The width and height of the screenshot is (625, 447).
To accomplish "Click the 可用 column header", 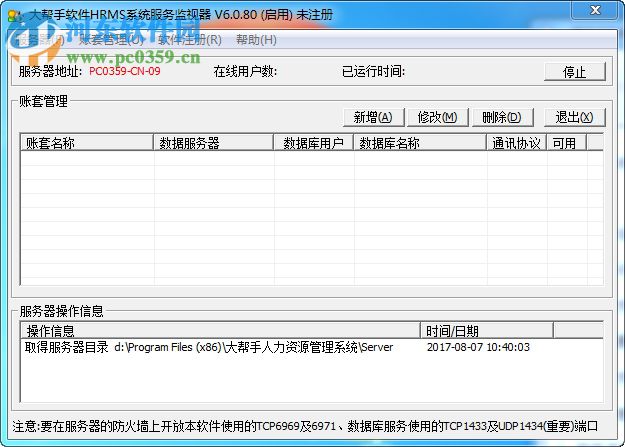I will (567, 143).
